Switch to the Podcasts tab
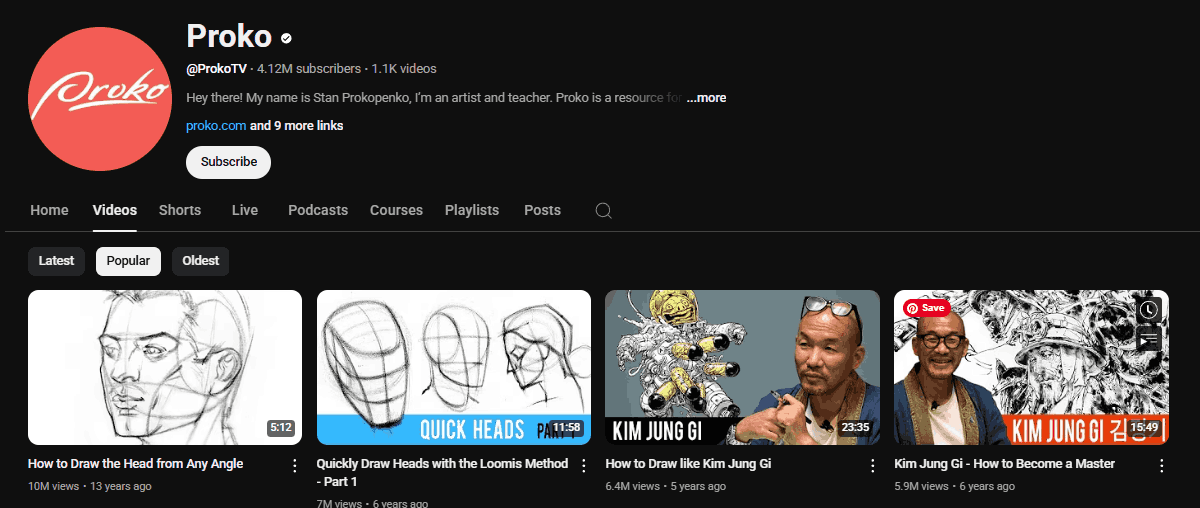 click(318, 210)
